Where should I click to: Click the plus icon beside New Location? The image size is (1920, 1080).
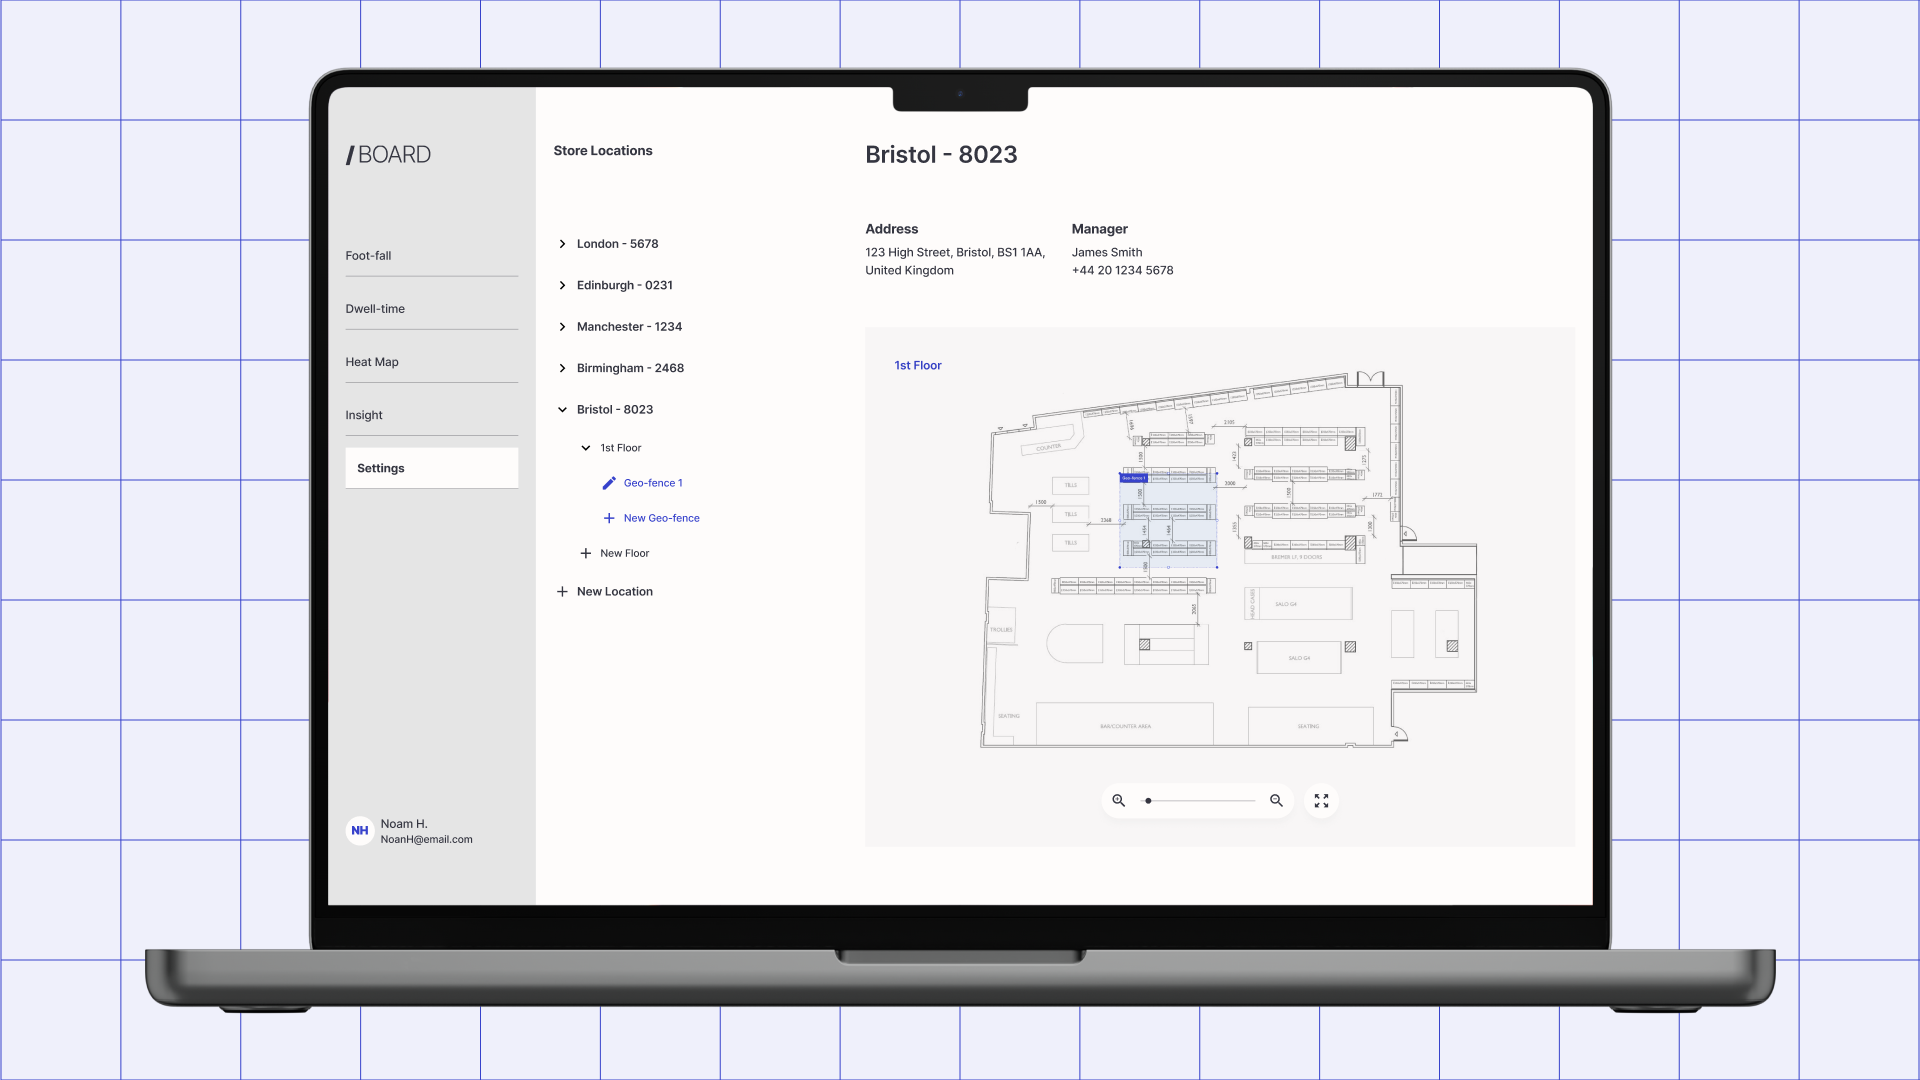coord(562,592)
